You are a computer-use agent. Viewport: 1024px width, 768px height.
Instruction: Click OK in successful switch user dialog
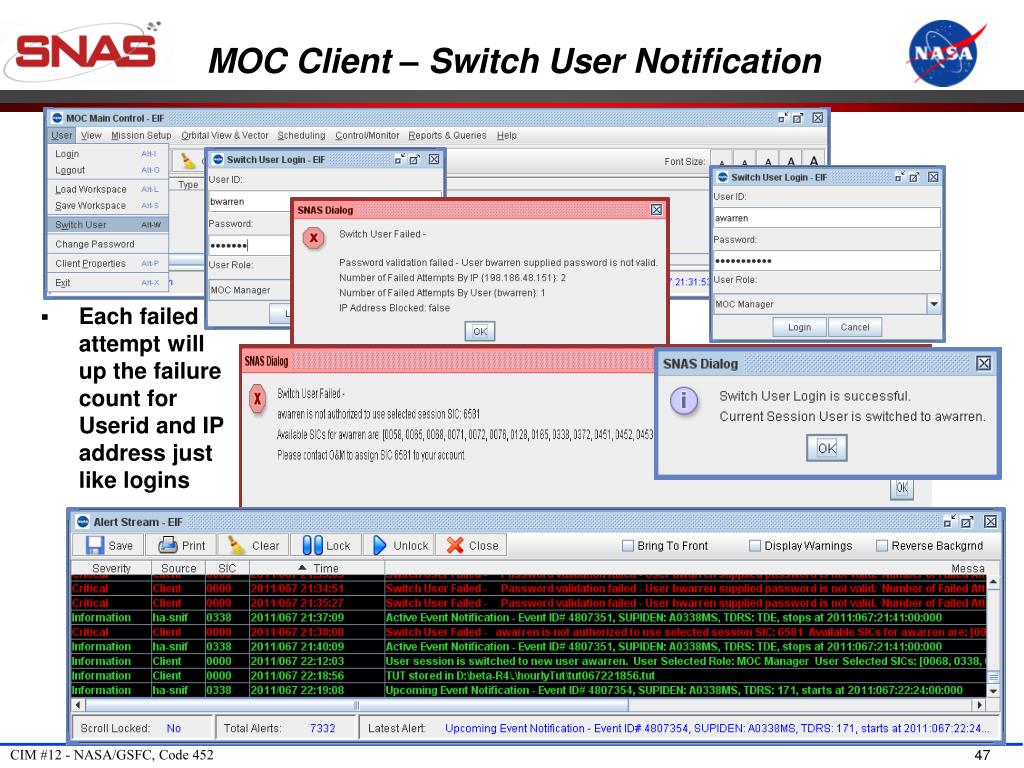coord(827,448)
